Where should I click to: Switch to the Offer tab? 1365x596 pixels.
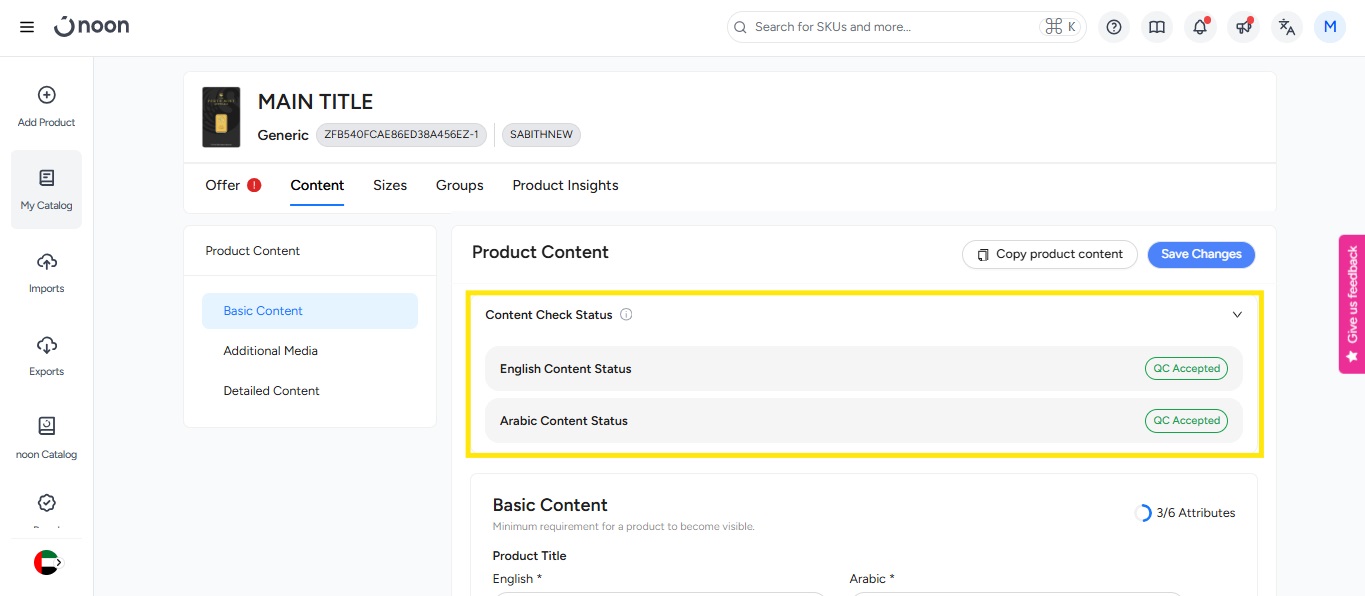coord(223,185)
